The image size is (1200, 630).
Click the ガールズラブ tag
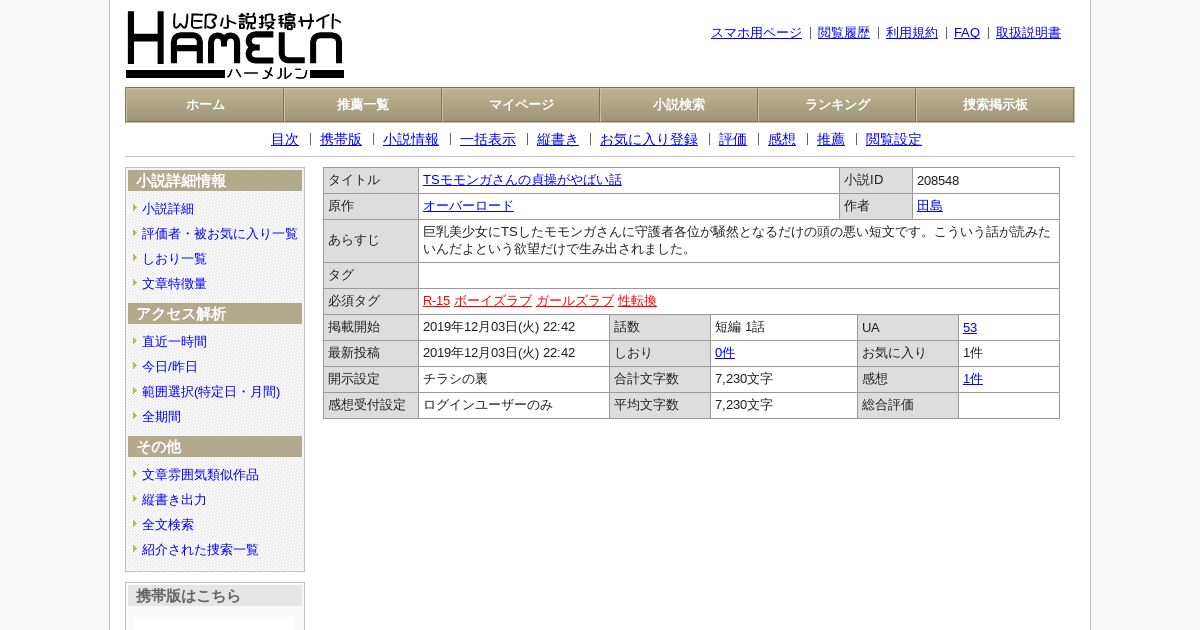pos(575,301)
